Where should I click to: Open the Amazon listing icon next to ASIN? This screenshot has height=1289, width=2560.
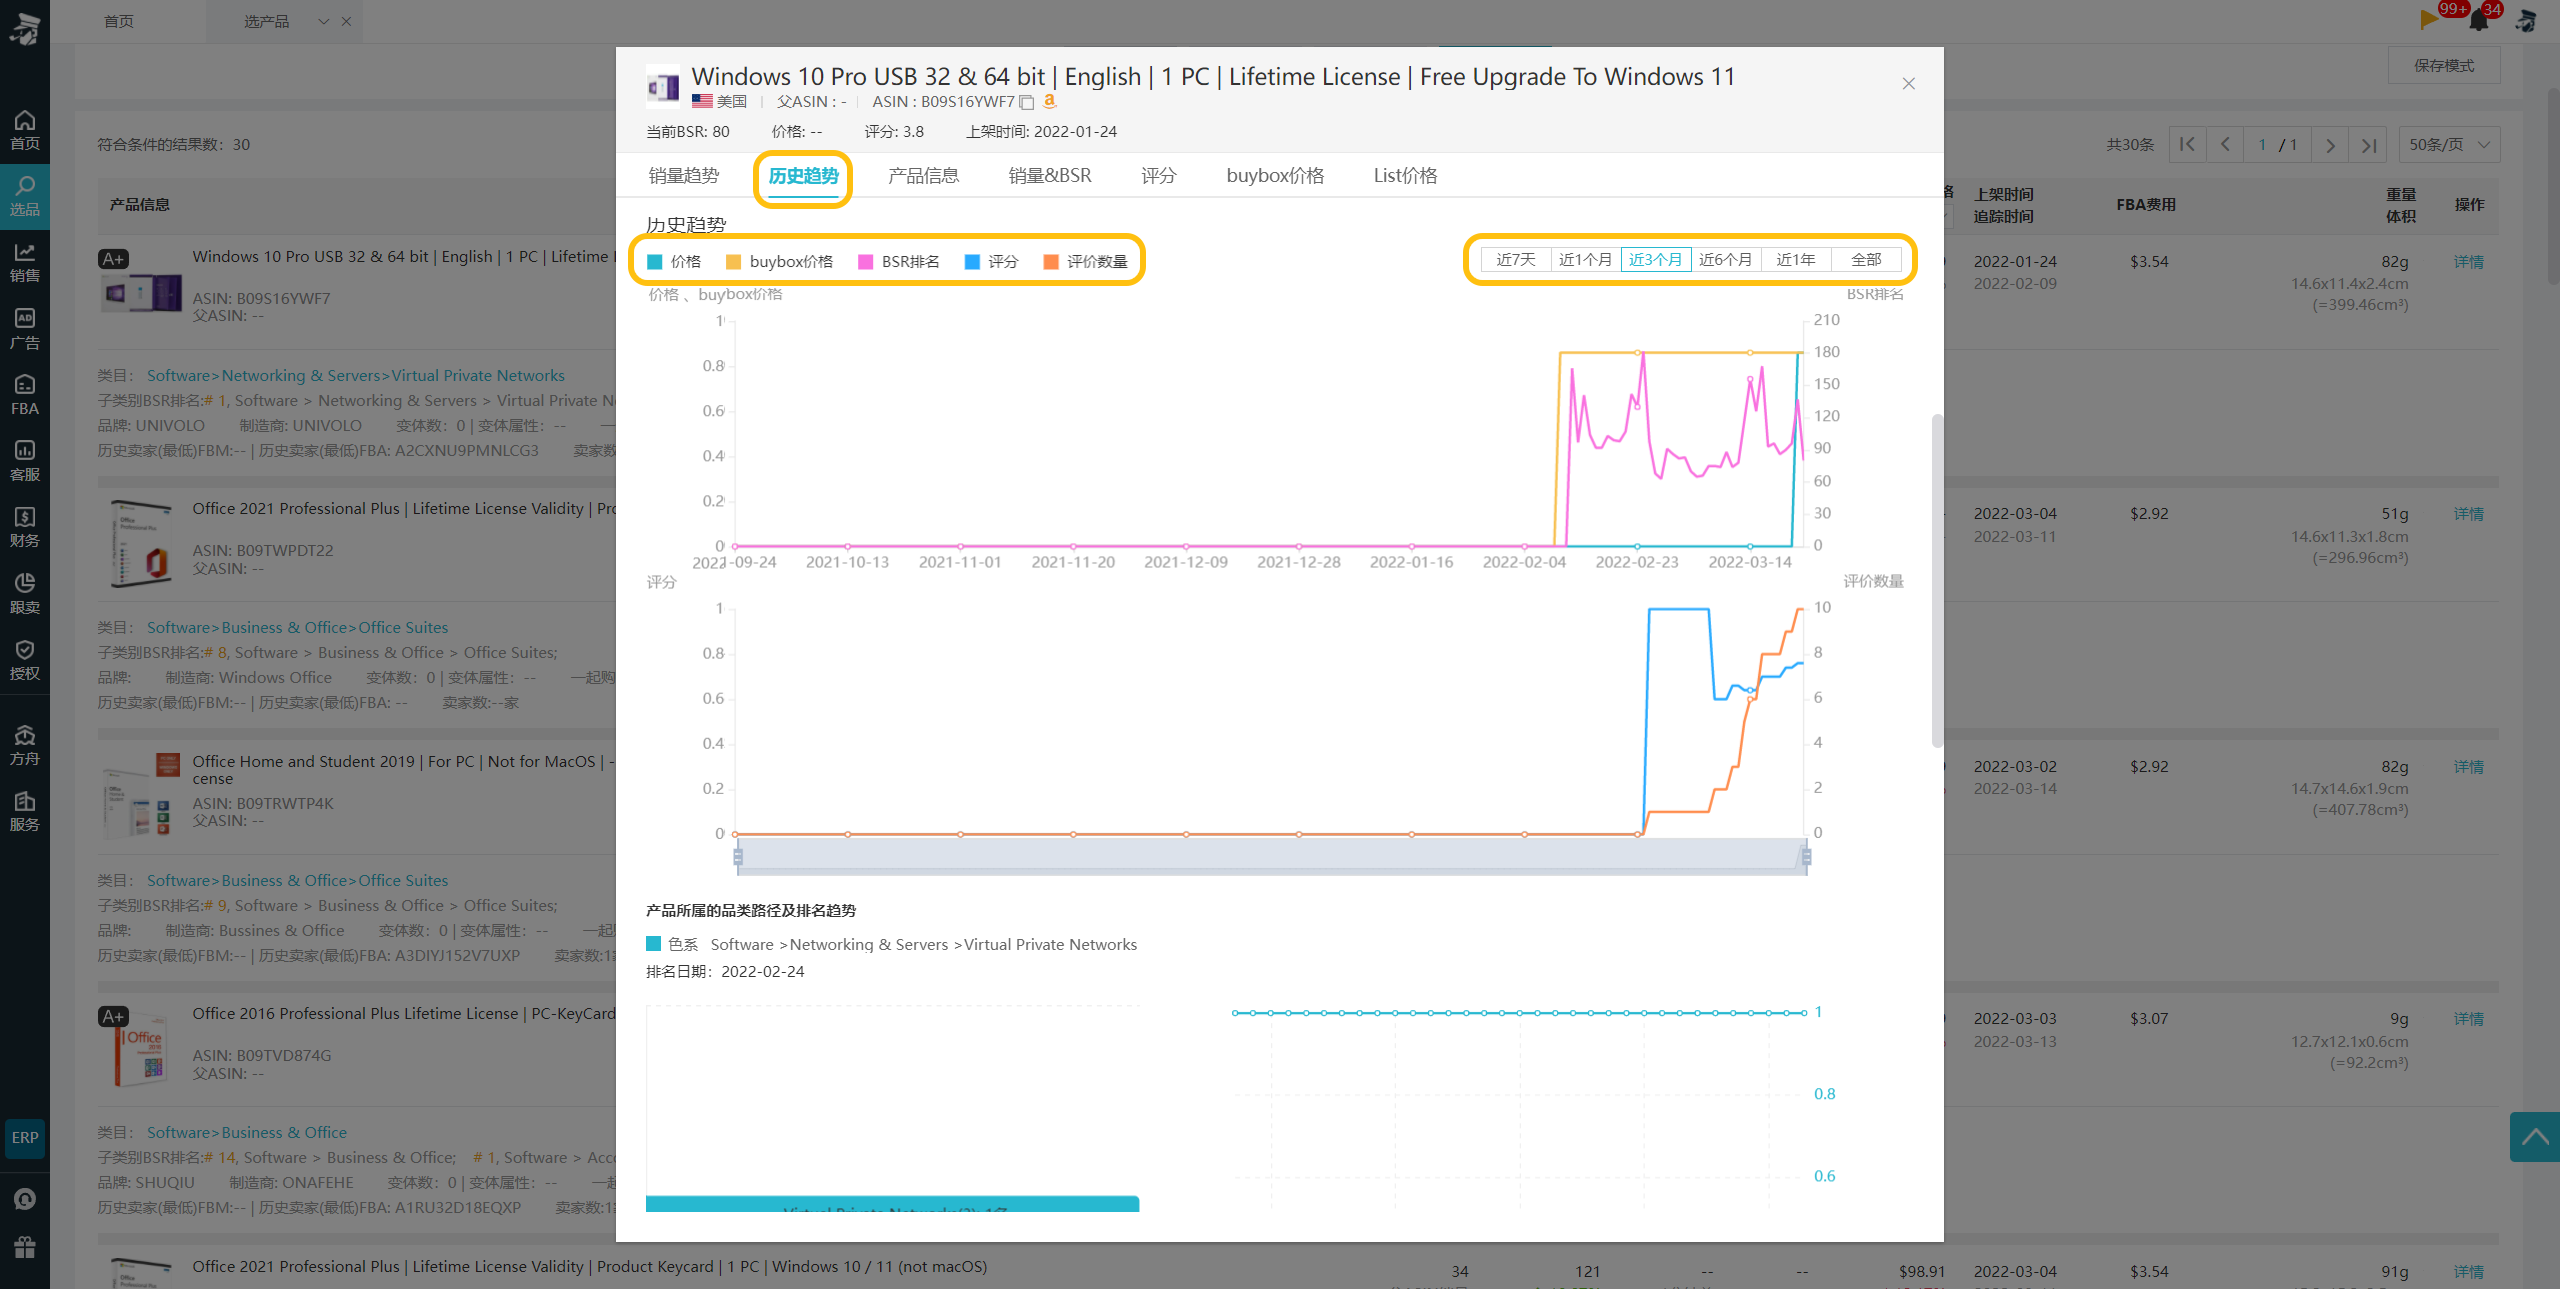click(1049, 101)
